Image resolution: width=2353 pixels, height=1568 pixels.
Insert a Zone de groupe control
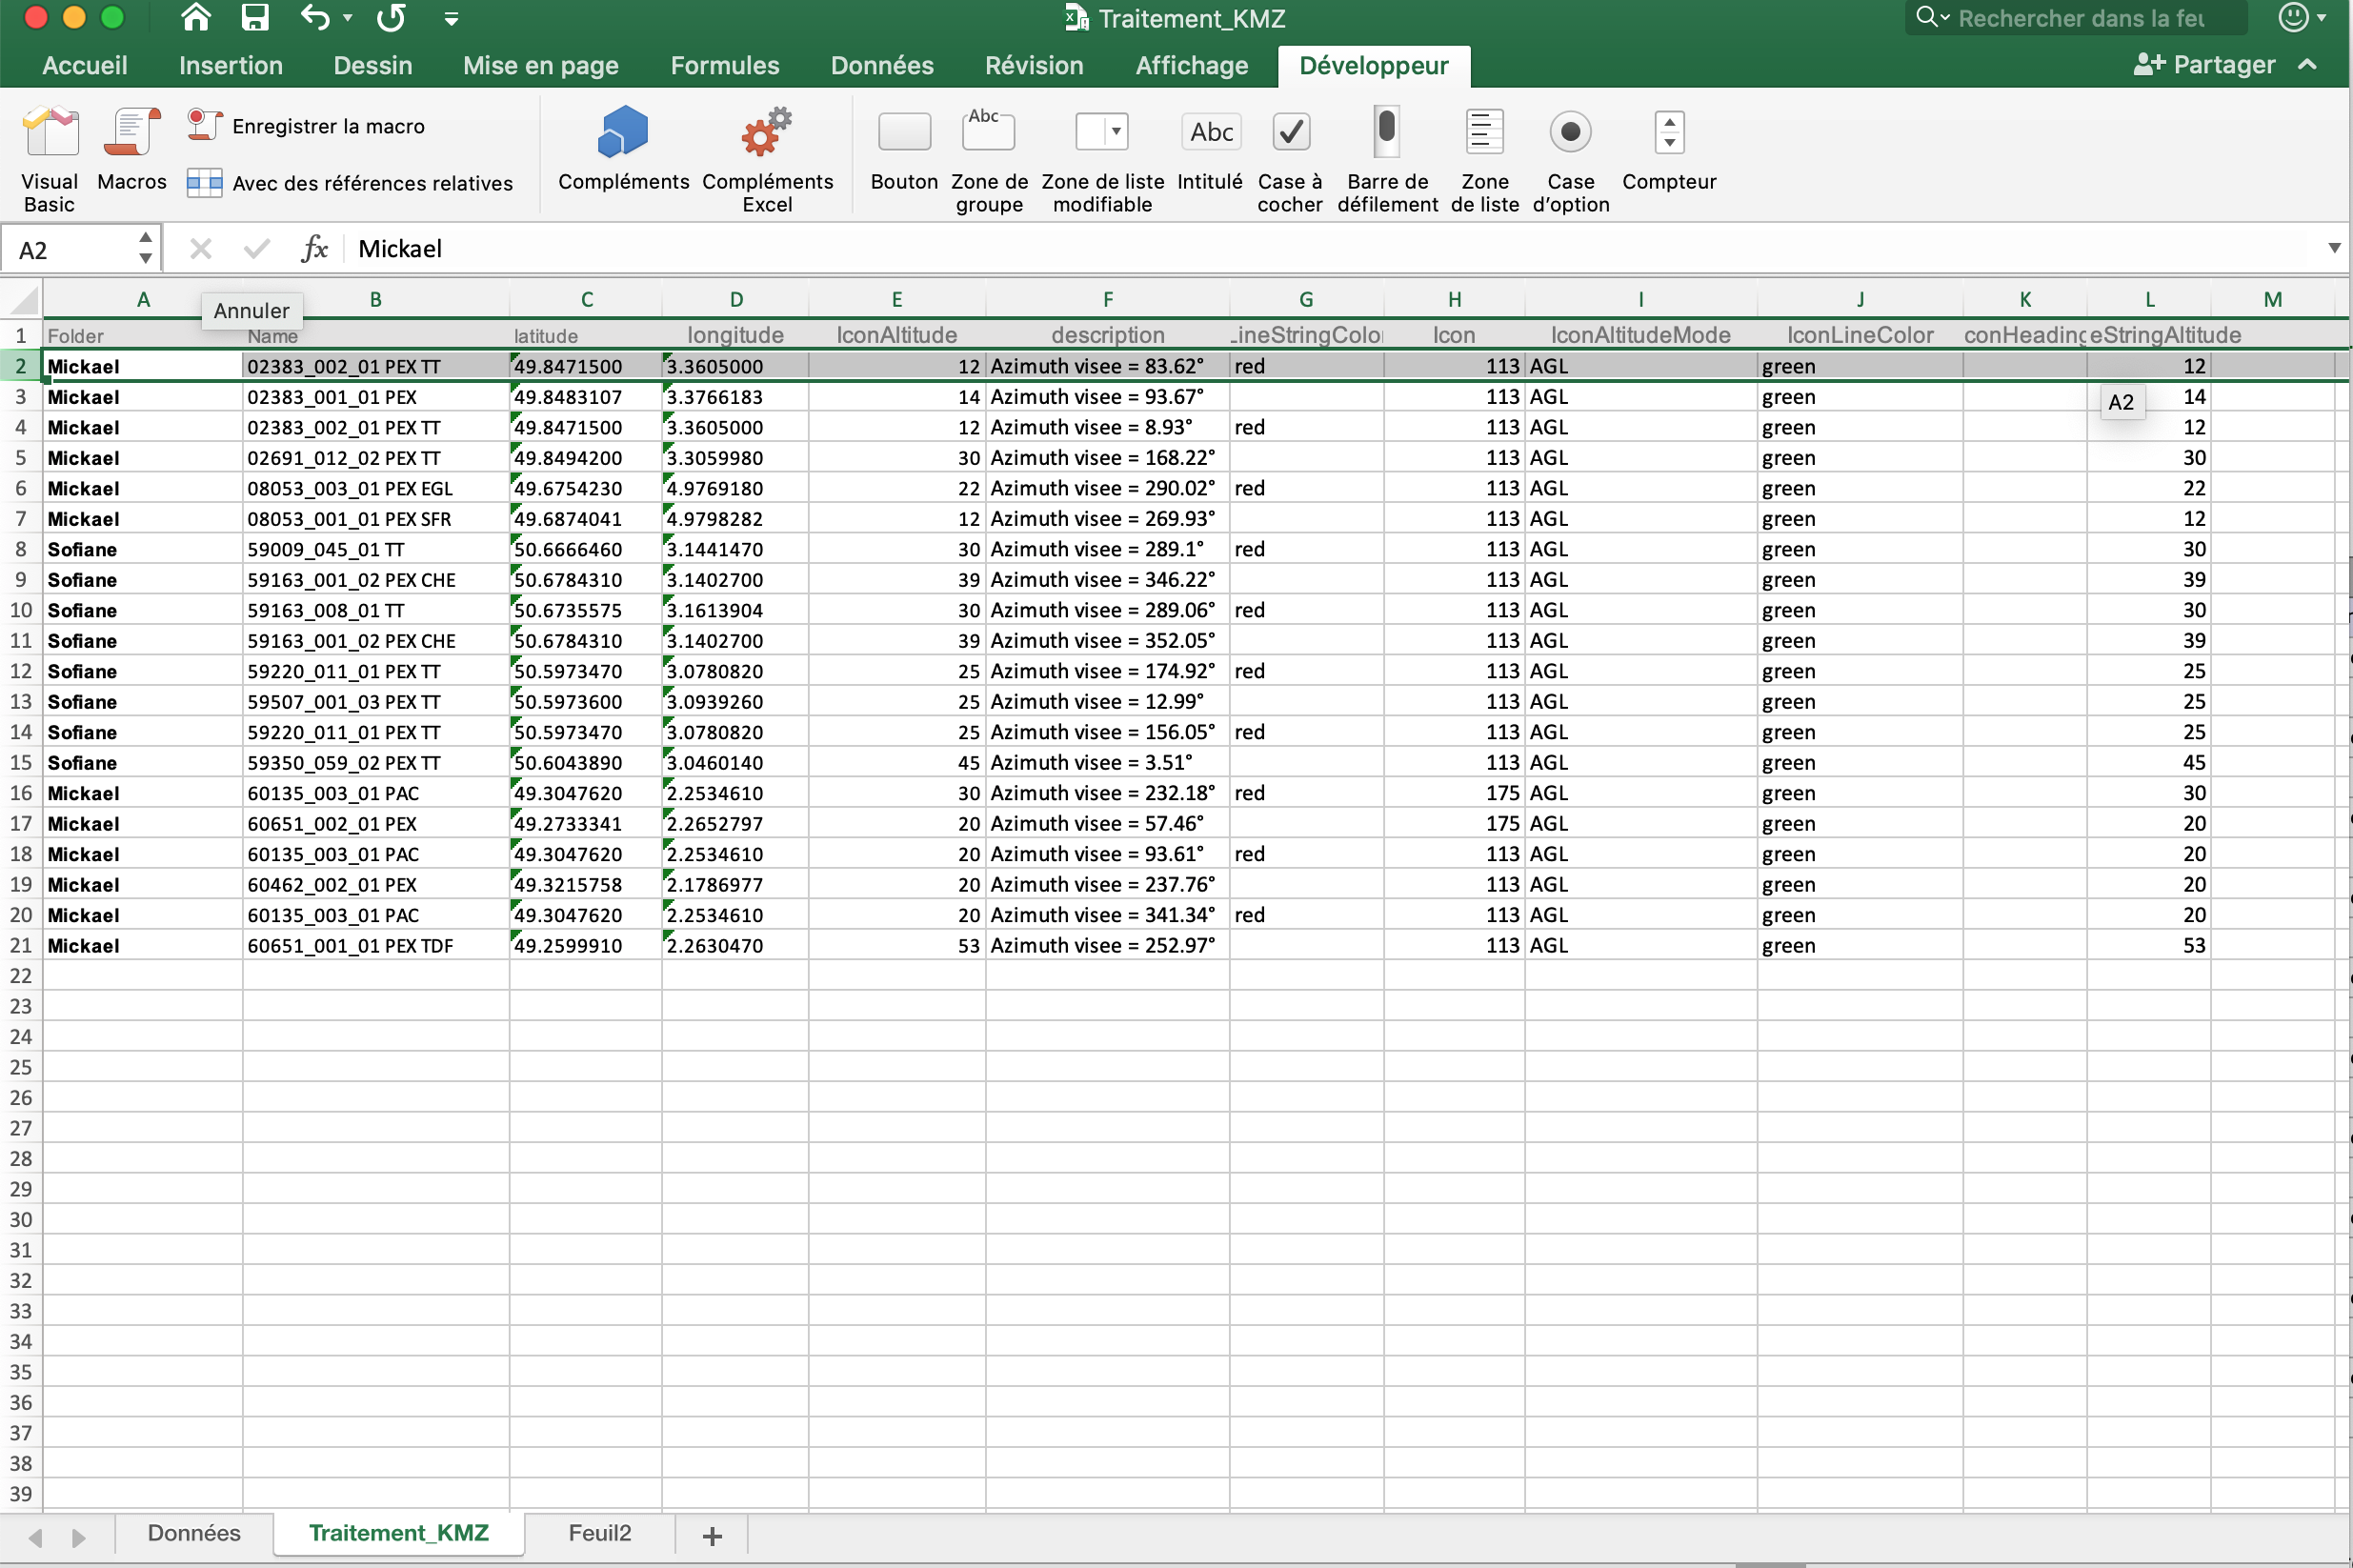pos(989,159)
